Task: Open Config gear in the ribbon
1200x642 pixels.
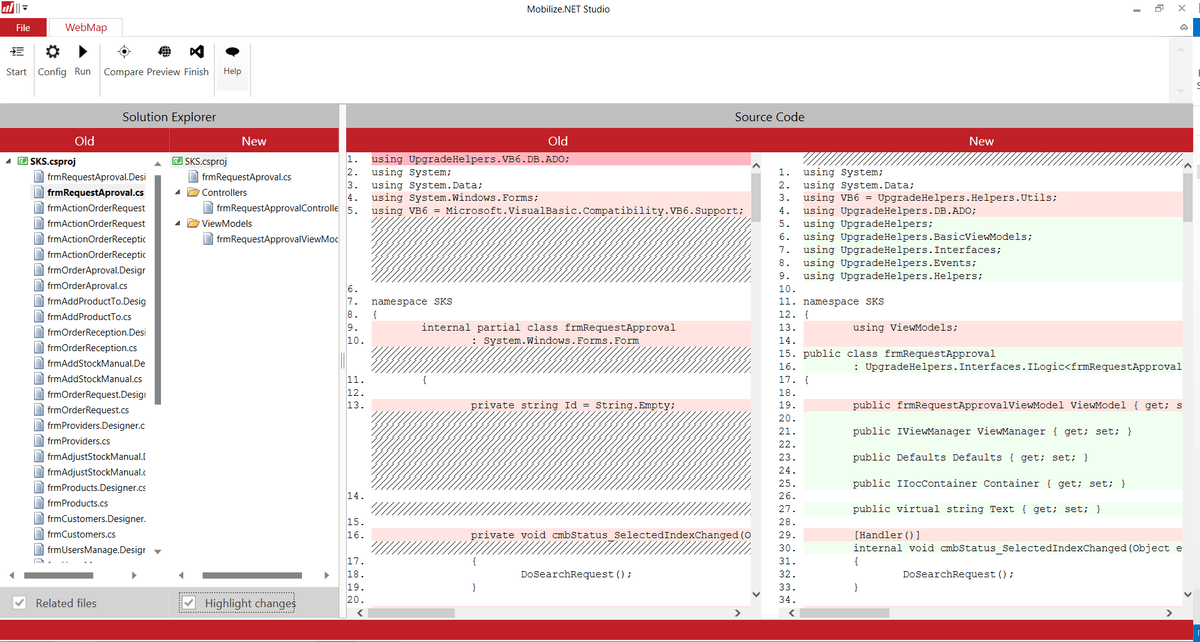Action: point(52,52)
